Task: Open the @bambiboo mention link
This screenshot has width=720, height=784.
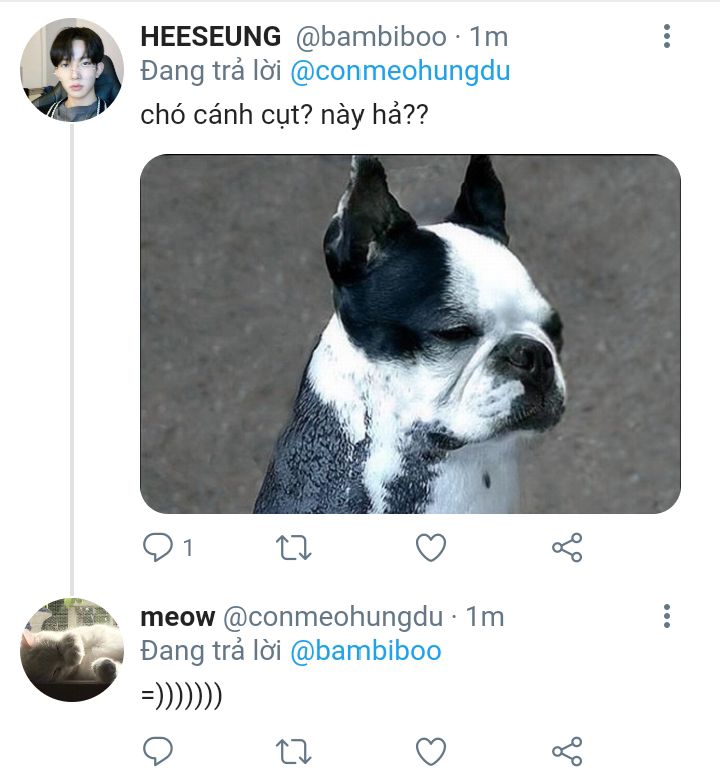Action: pos(365,651)
